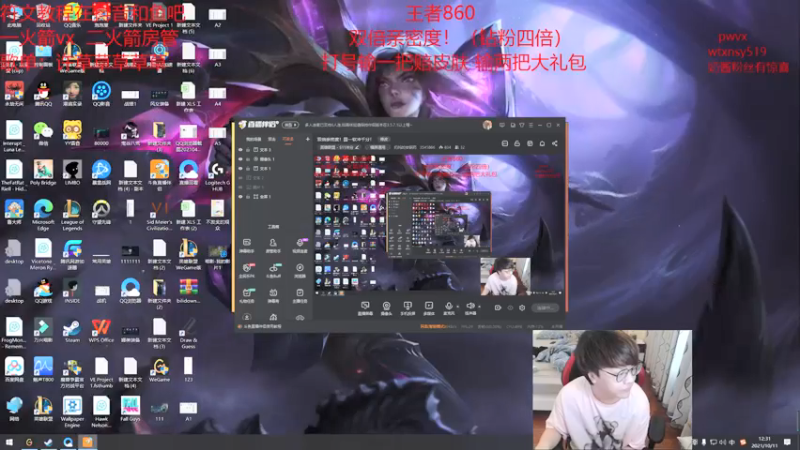This screenshot has width=800, height=450.
Task: Expand microphone options arrow
Action: 457,306
